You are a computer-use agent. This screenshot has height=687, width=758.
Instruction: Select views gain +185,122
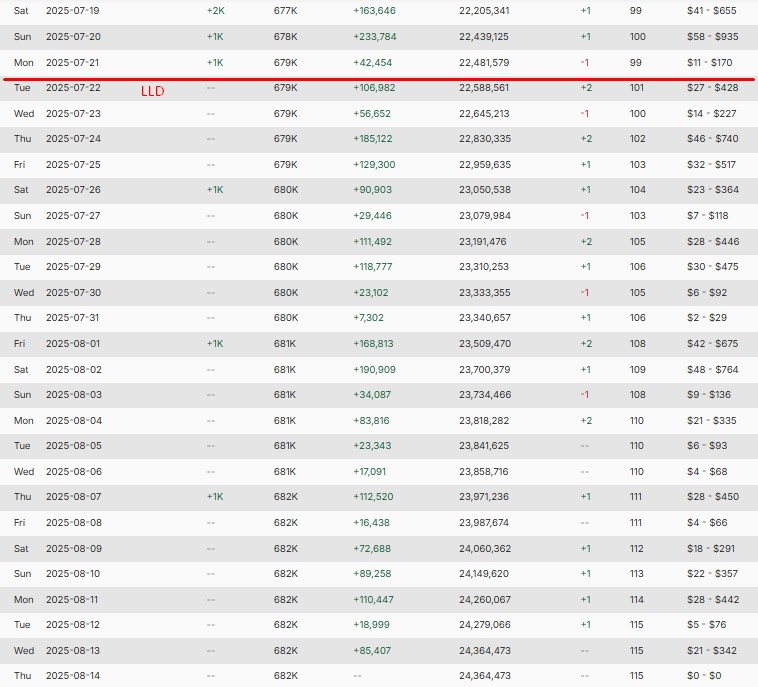coord(373,139)
